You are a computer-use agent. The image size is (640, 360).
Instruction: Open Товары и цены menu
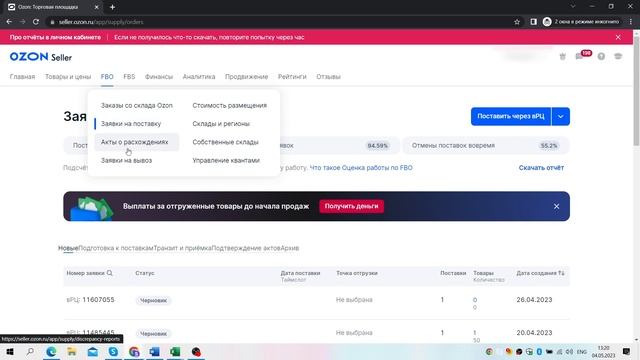[x=68, y=77]
